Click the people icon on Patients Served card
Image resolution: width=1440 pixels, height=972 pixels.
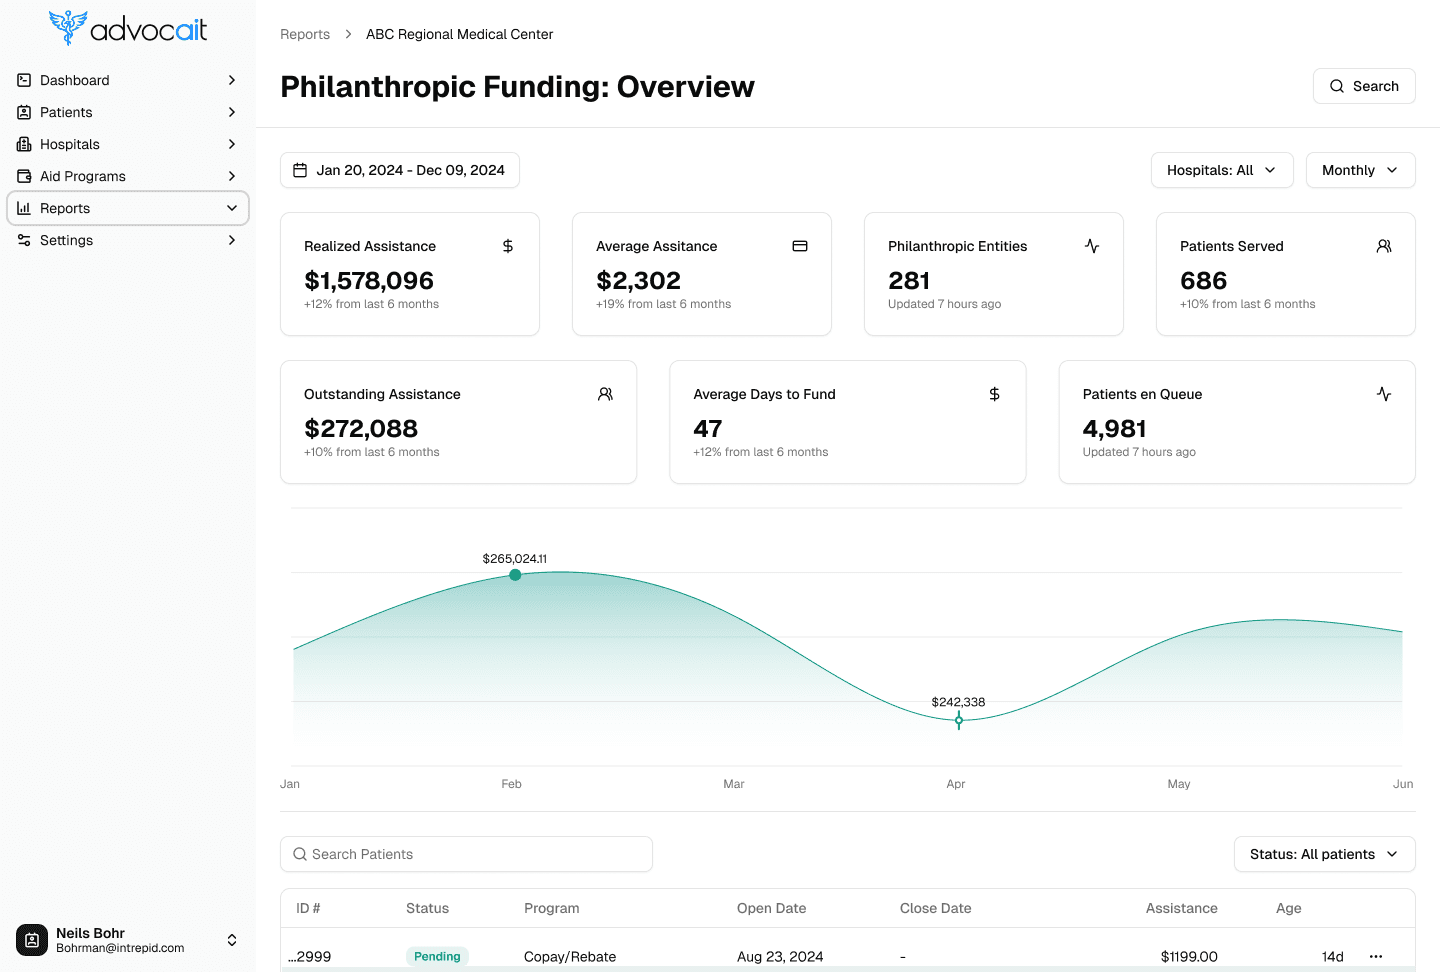[x=1384, y=245]
